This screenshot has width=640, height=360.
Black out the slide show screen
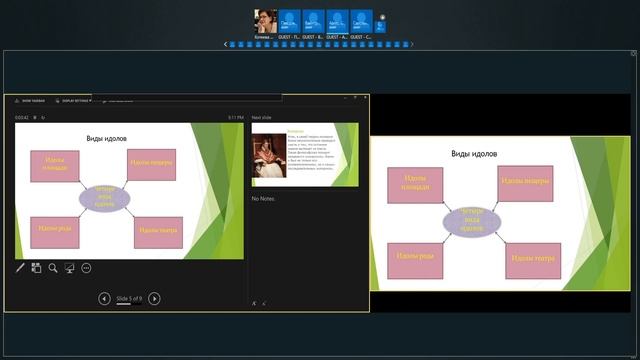(x=69, y=268)
